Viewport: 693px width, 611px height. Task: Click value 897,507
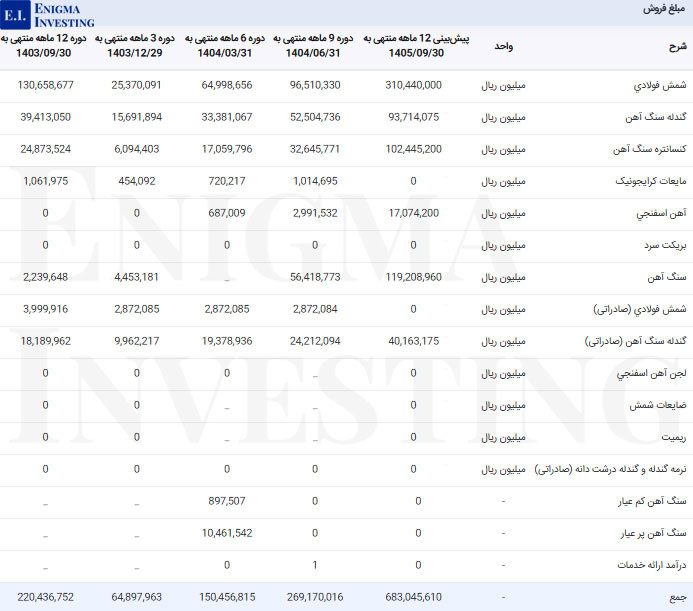click(227, 501)
